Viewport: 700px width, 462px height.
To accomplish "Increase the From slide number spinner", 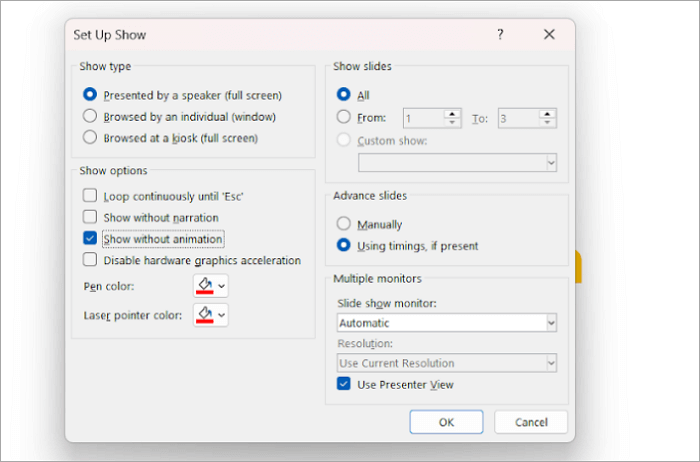I will [x=453, y=113].
